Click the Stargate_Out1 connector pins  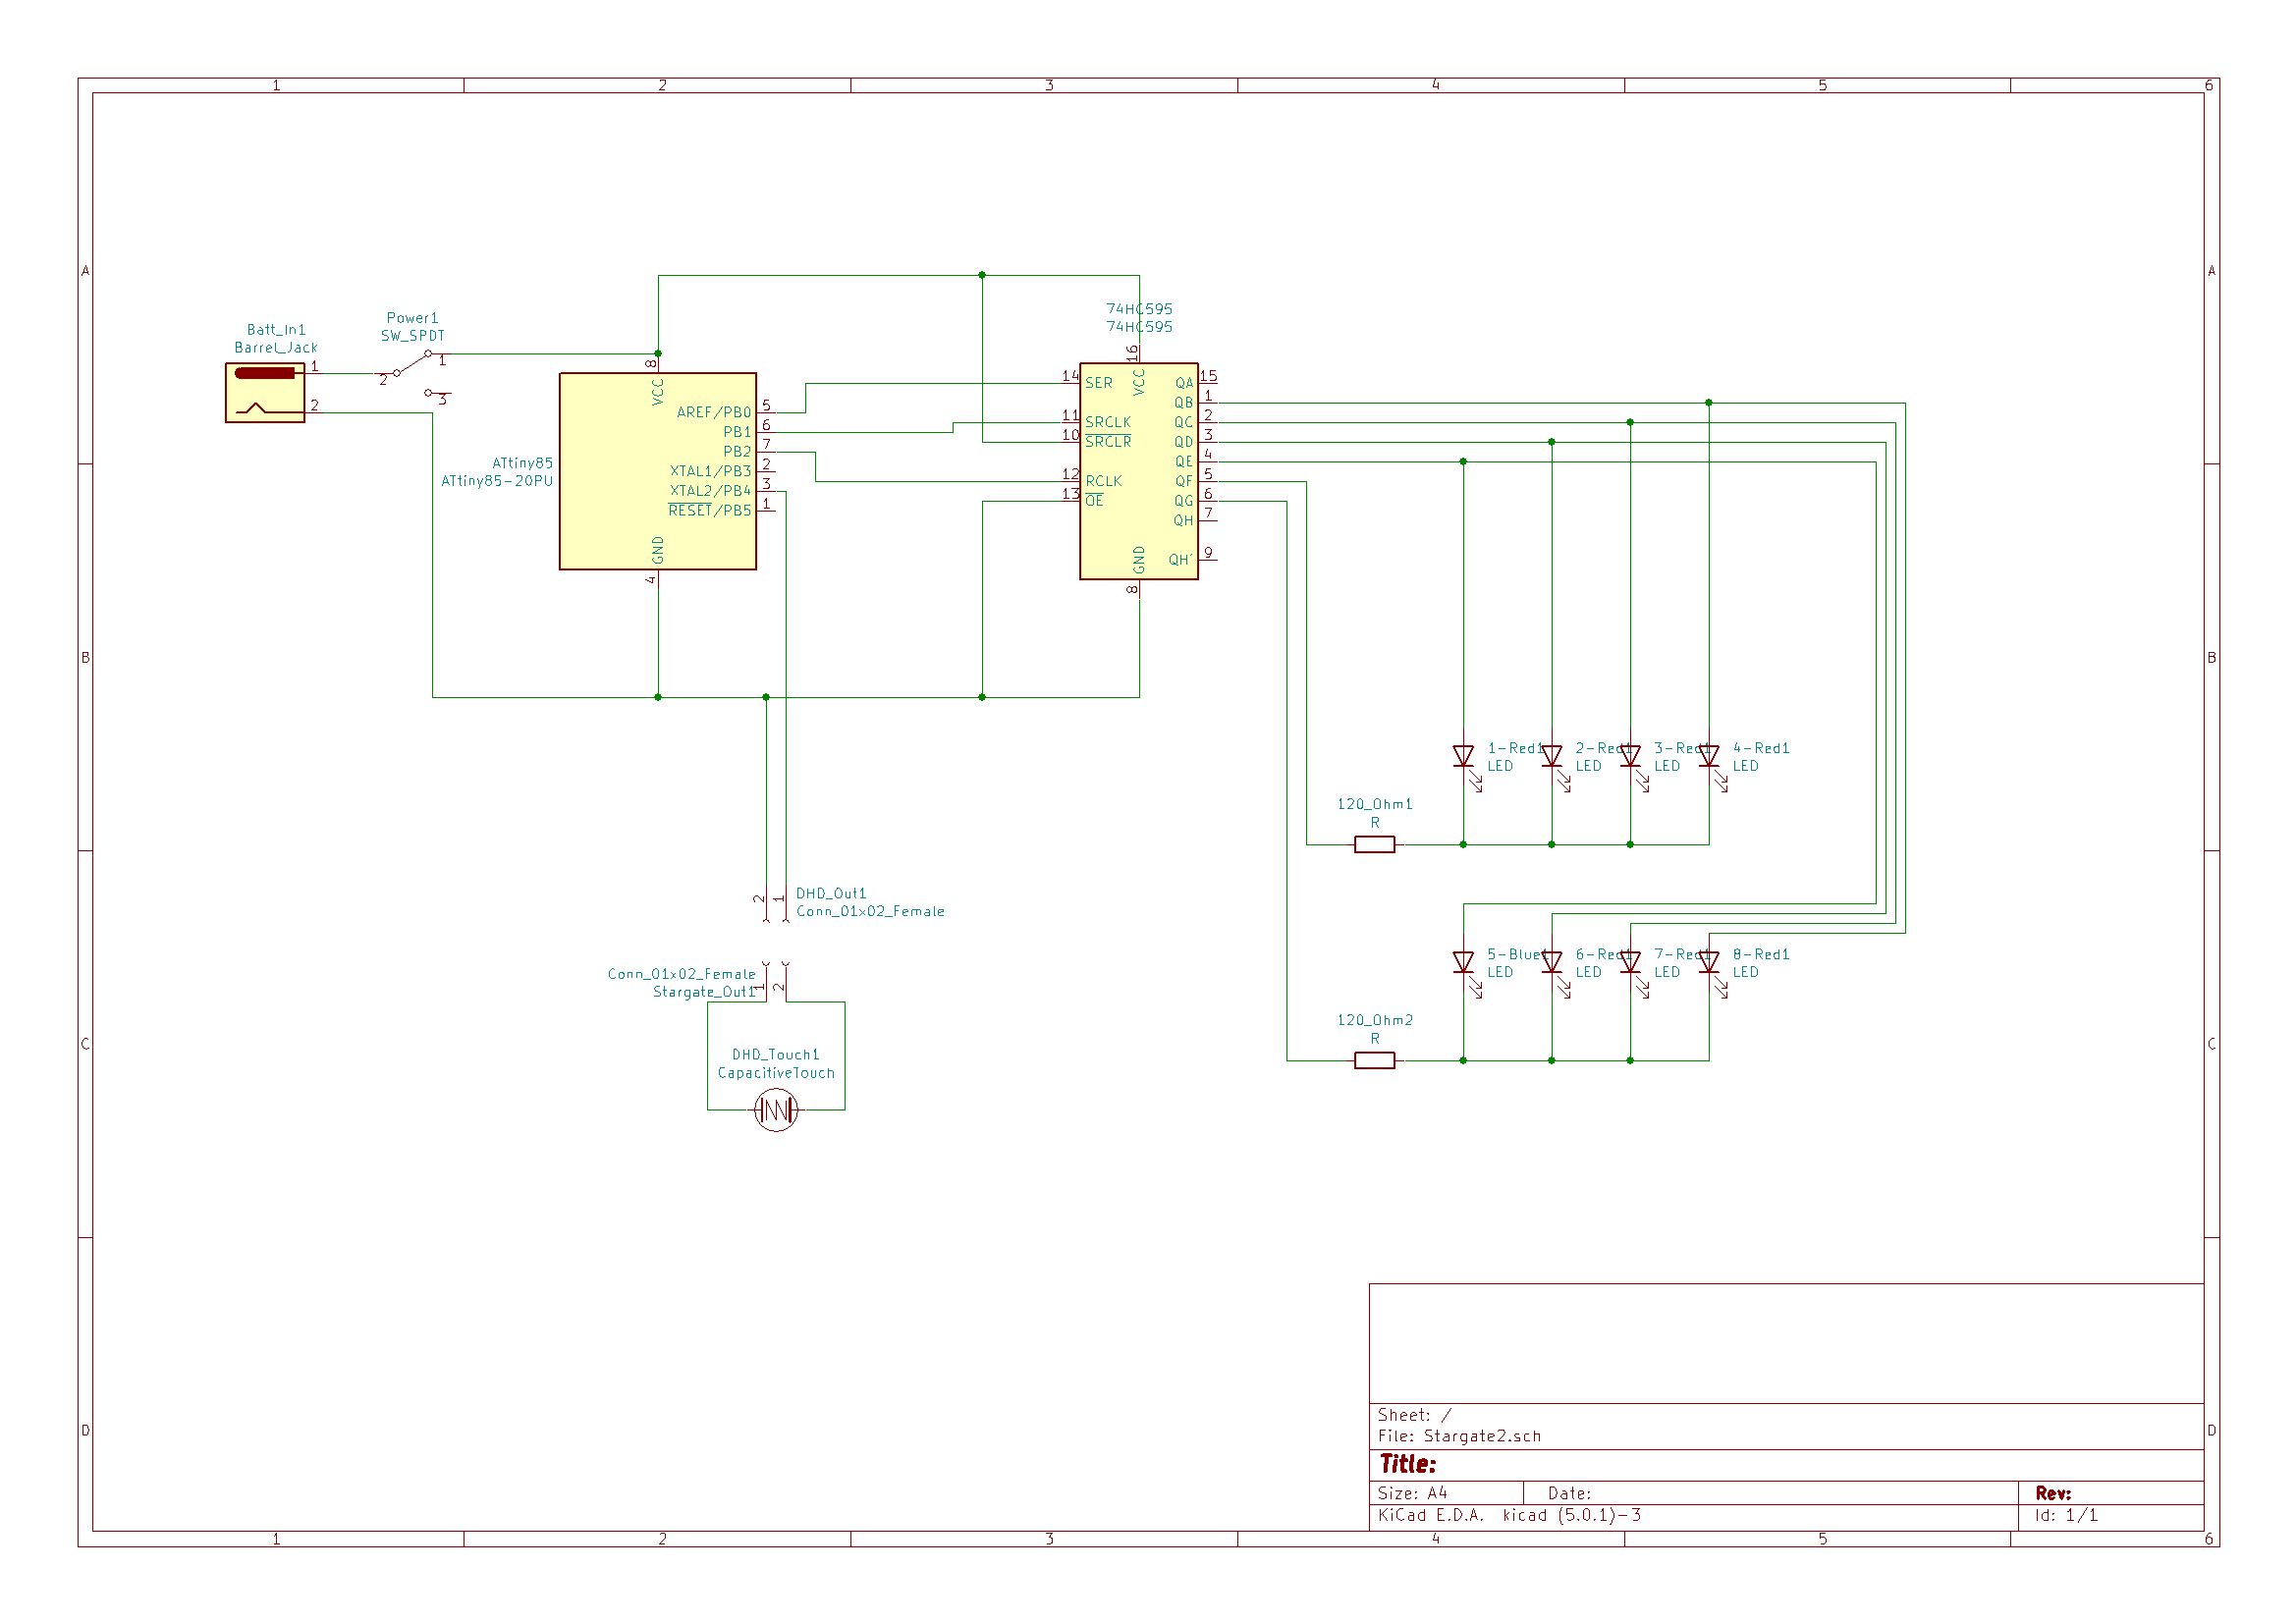(x=776, y=981)
